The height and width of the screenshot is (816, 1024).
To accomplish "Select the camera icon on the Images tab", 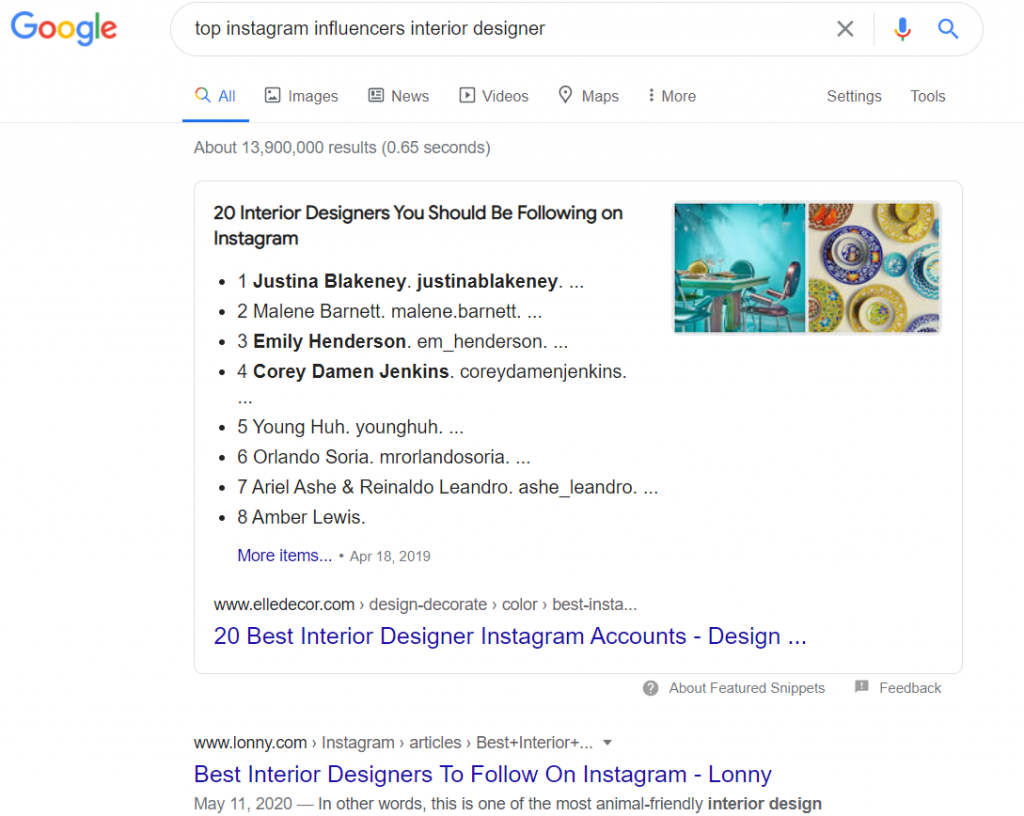I will (272, 95).
